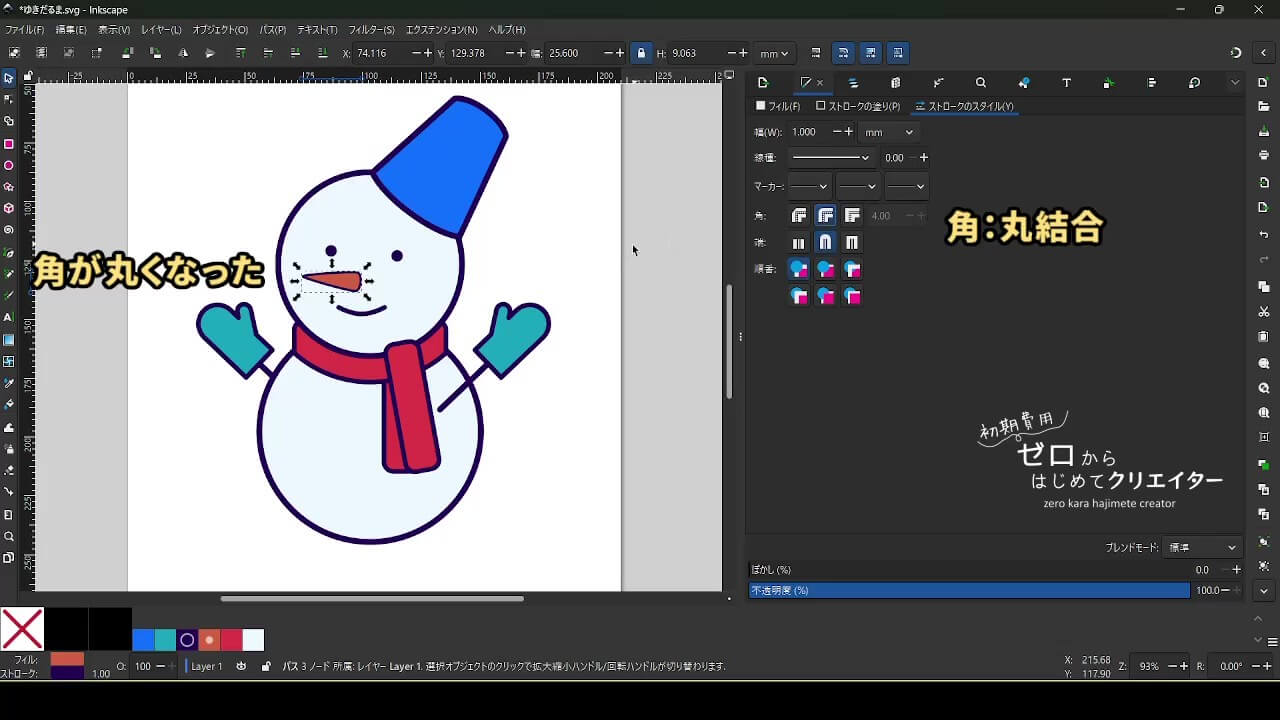Flip selection horizontally from the top toolbar
This screenshot has height=720, width=1280.
coord(182,53)
